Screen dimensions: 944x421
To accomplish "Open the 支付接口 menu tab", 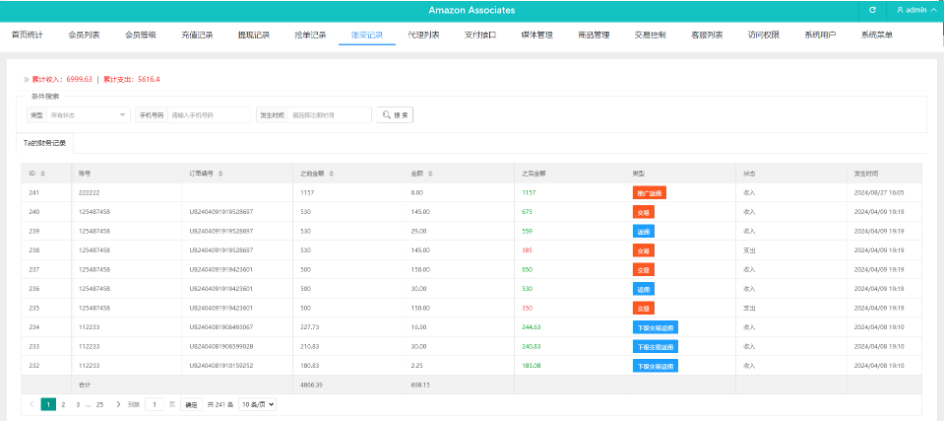I will tap(480, 35).
